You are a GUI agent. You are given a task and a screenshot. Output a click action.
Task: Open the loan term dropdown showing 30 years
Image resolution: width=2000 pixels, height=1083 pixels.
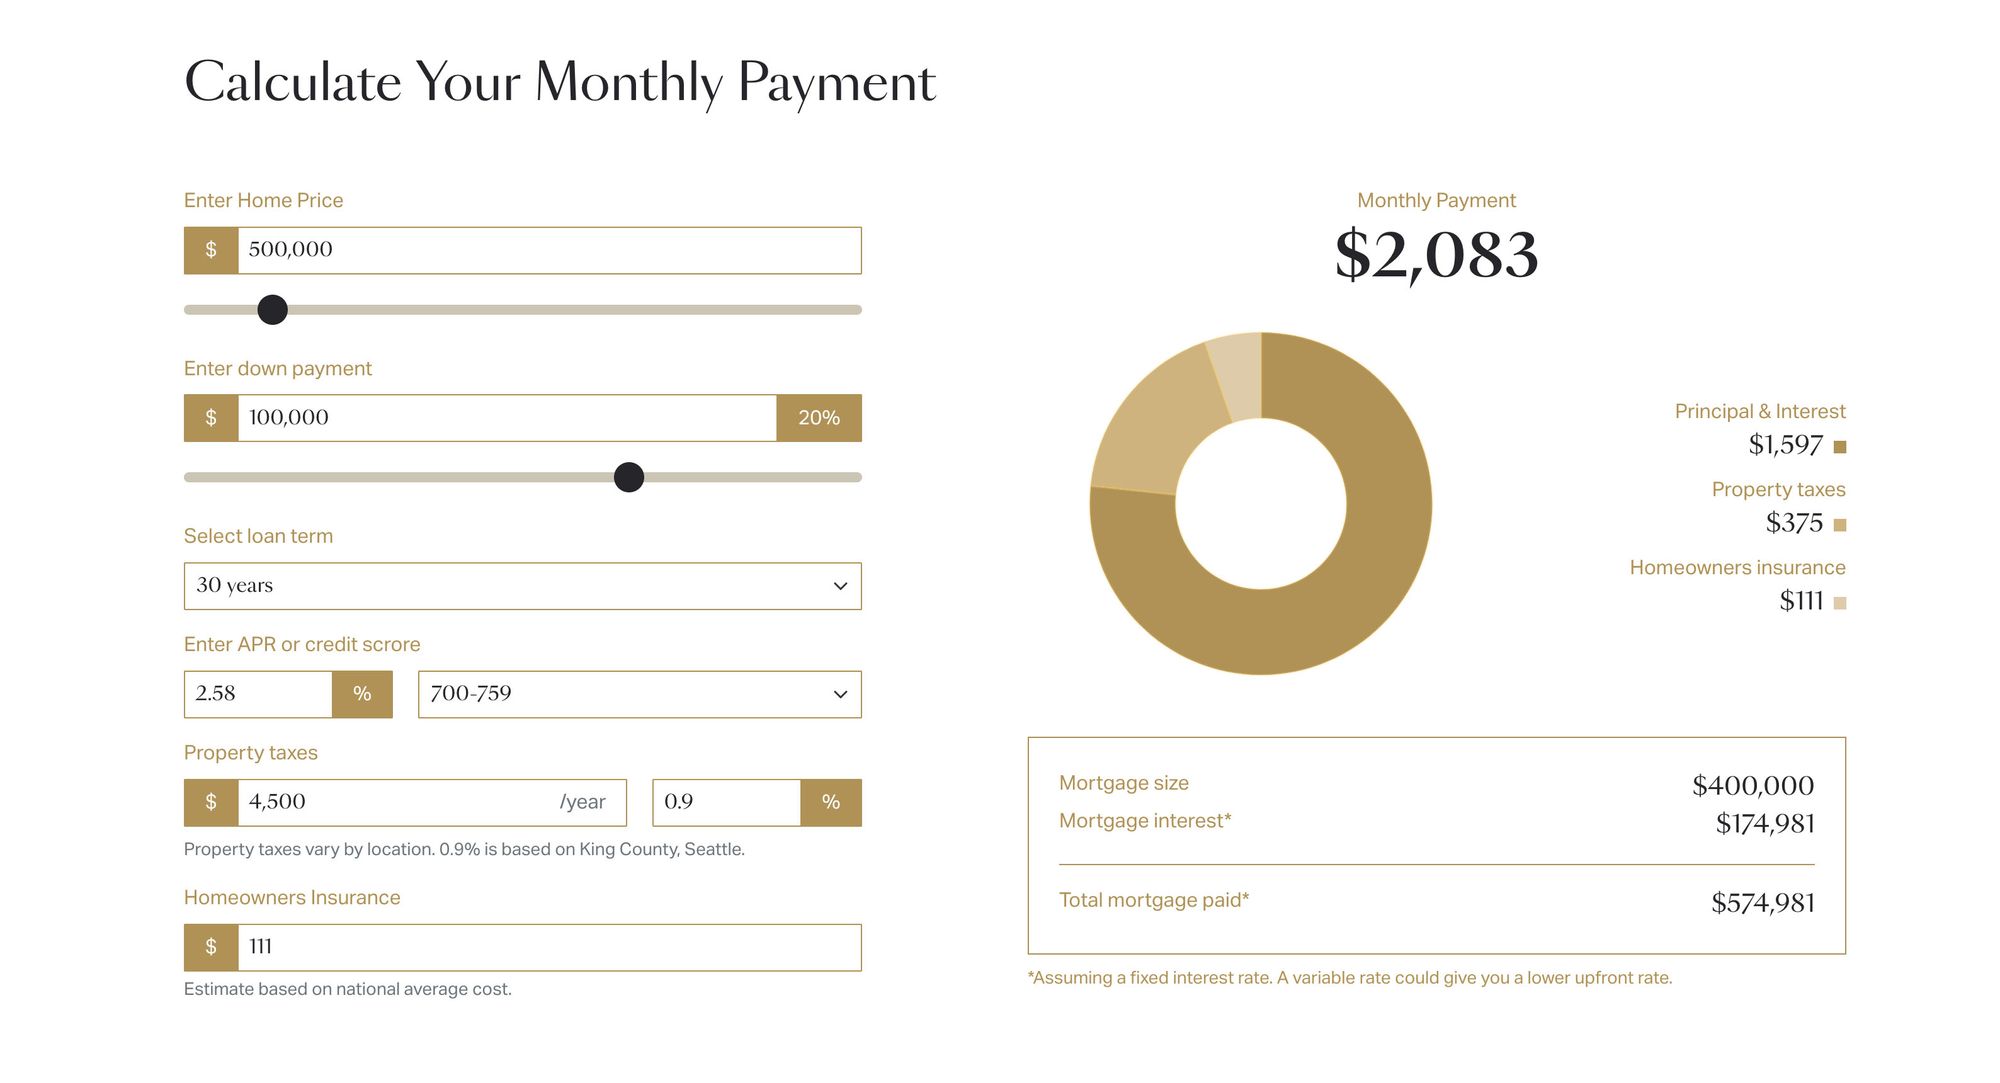coord(523,586)
